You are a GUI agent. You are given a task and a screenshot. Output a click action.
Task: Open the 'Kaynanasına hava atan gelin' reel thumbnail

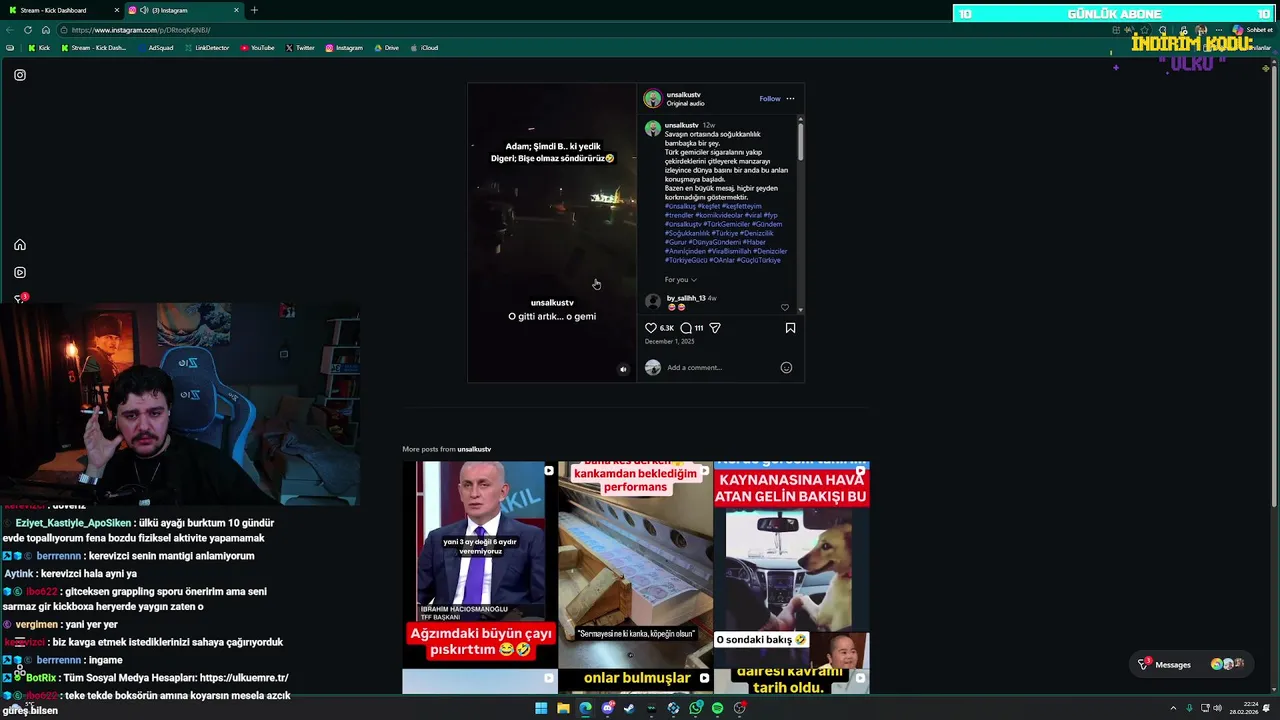pos(791,565)
